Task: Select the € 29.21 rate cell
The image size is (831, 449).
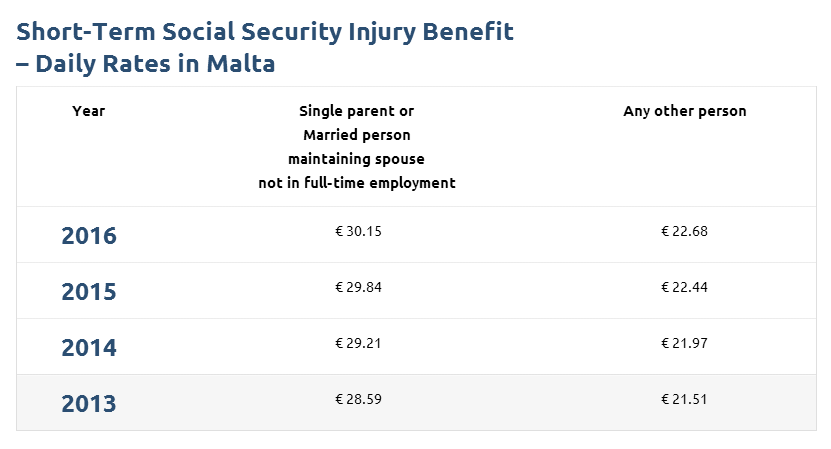Action: pyautogui.click(x=358, y=343)
